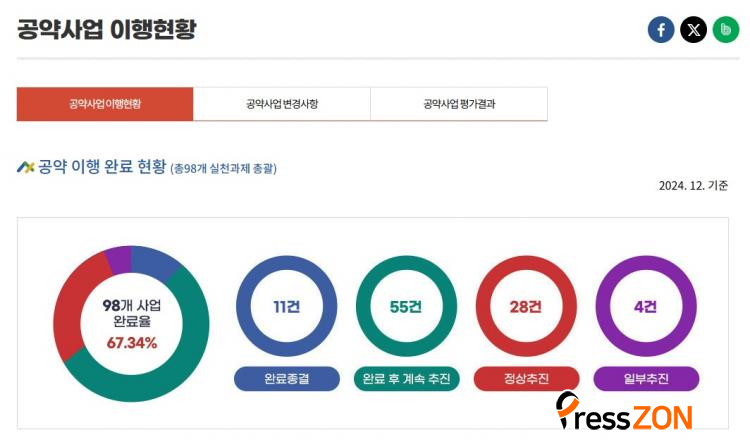The height and width of the screenshot is (442, 750).
Task: Switch to the 공약사업 변경사항 tab
Action: (282, 104)
